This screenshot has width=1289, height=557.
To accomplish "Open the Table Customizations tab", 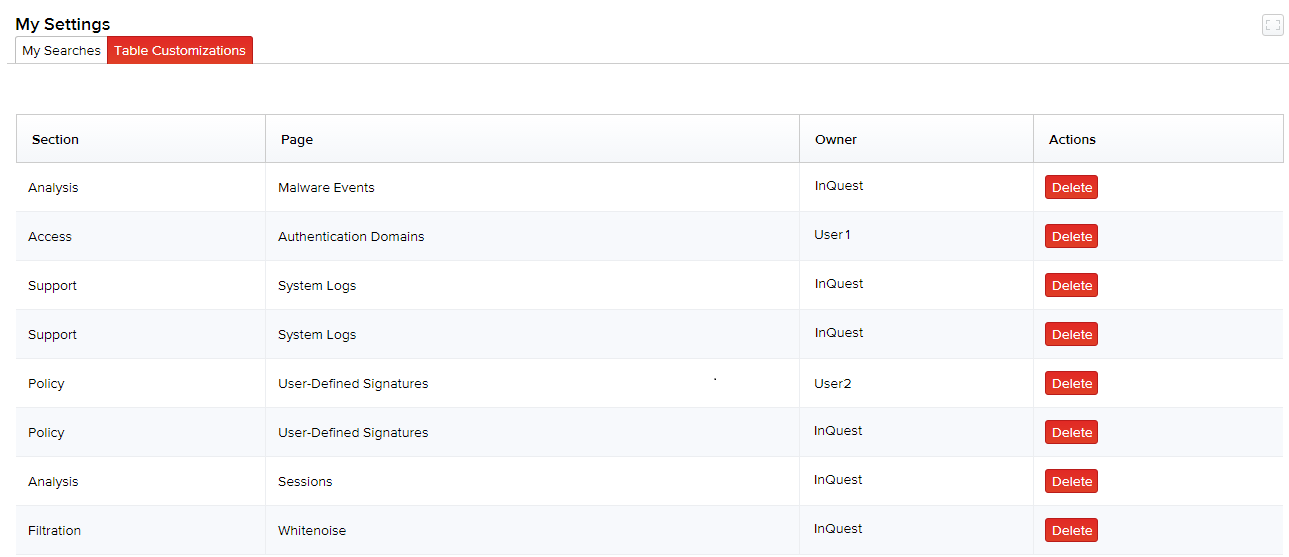I will [180, 50].
